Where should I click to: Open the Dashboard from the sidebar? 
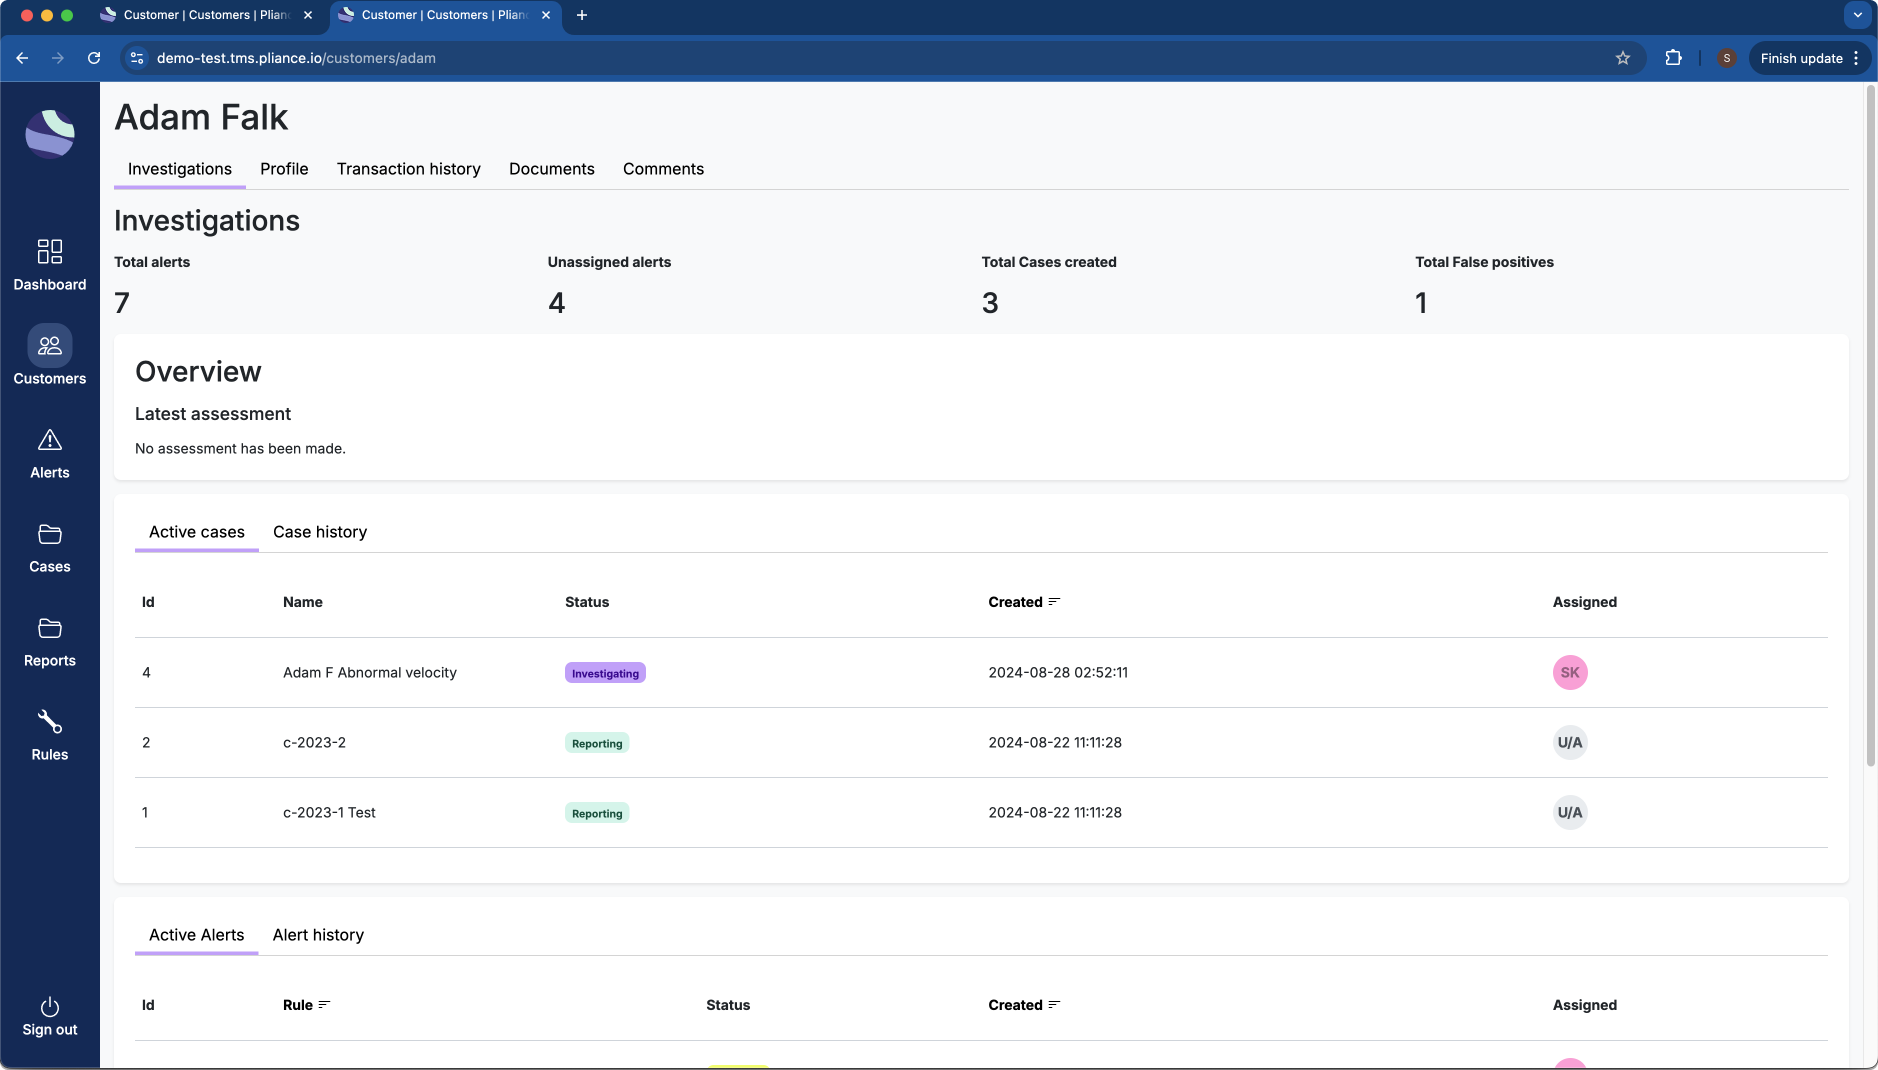pos(49,263)
